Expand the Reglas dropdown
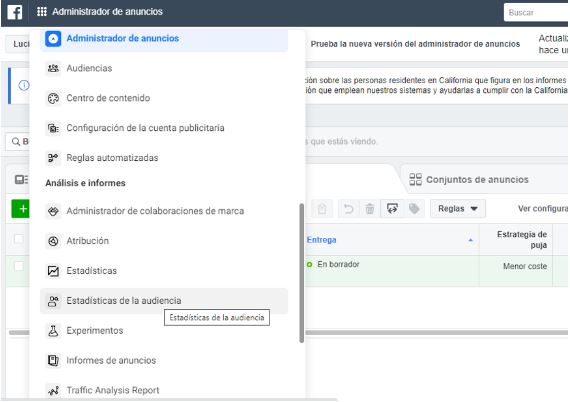The image size is (570, 402). coord(458,209)
